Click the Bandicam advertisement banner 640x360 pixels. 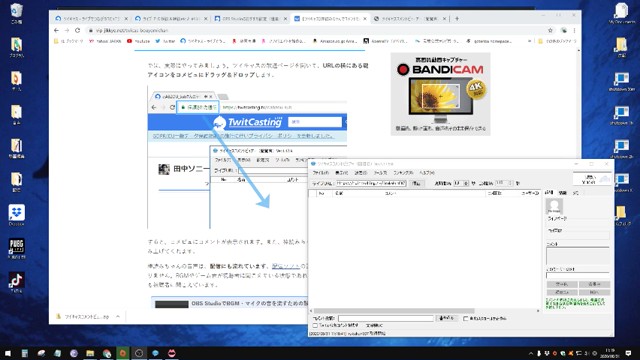[440, 94]
